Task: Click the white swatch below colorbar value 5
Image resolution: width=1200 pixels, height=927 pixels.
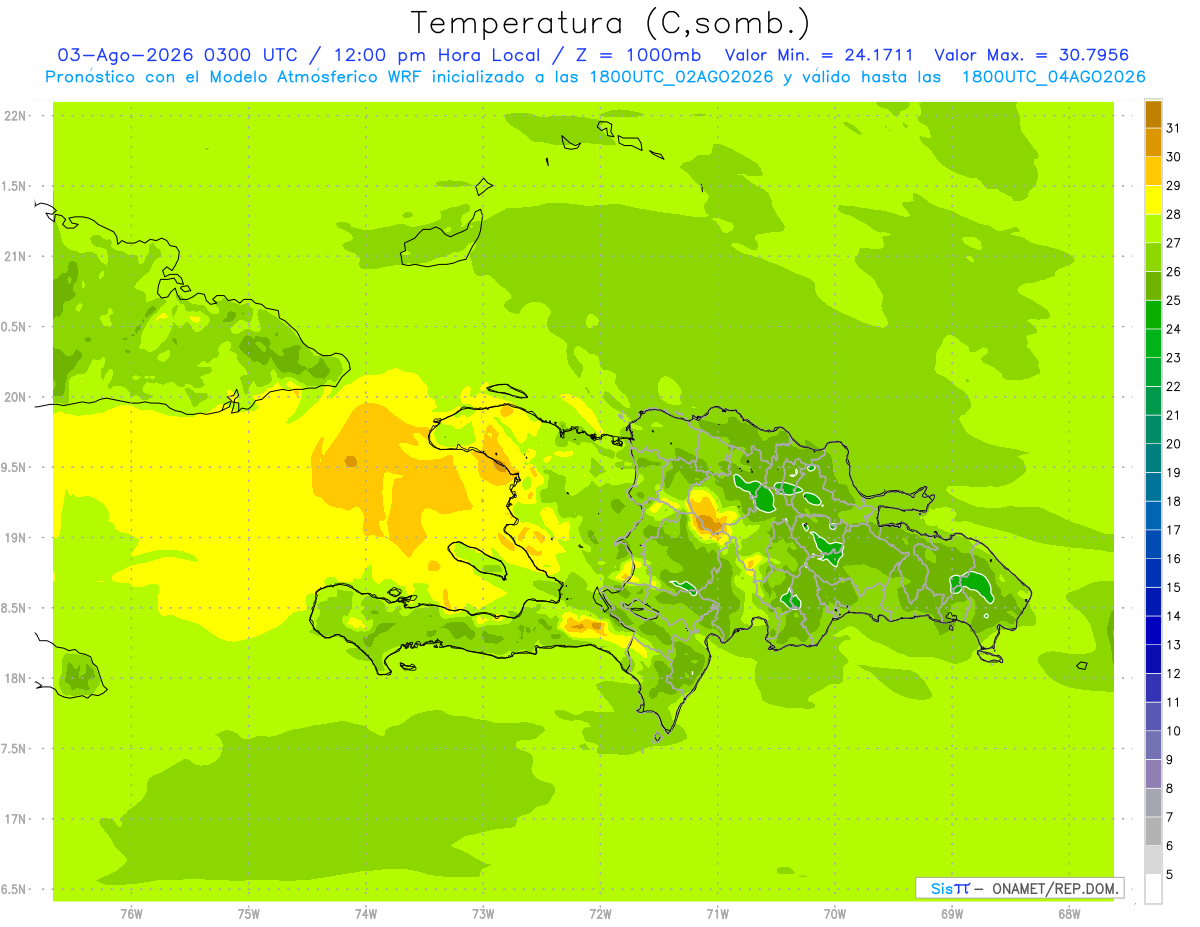Action: tap(1153, 889)
